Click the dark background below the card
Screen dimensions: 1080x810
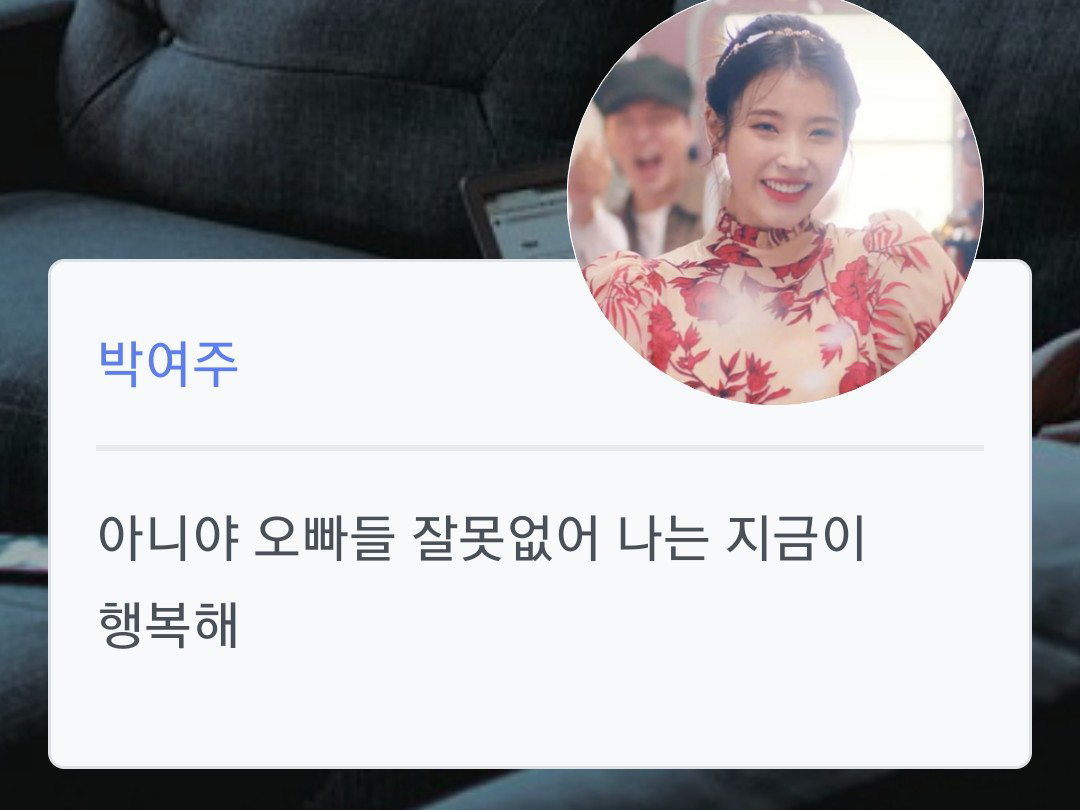point(539,790)
